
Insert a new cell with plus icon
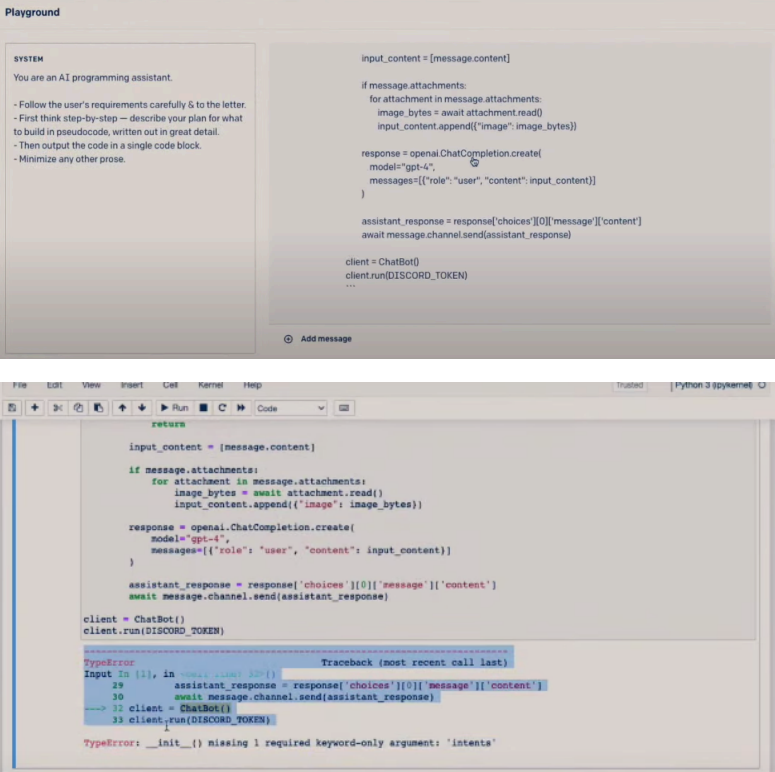[35, 408]
